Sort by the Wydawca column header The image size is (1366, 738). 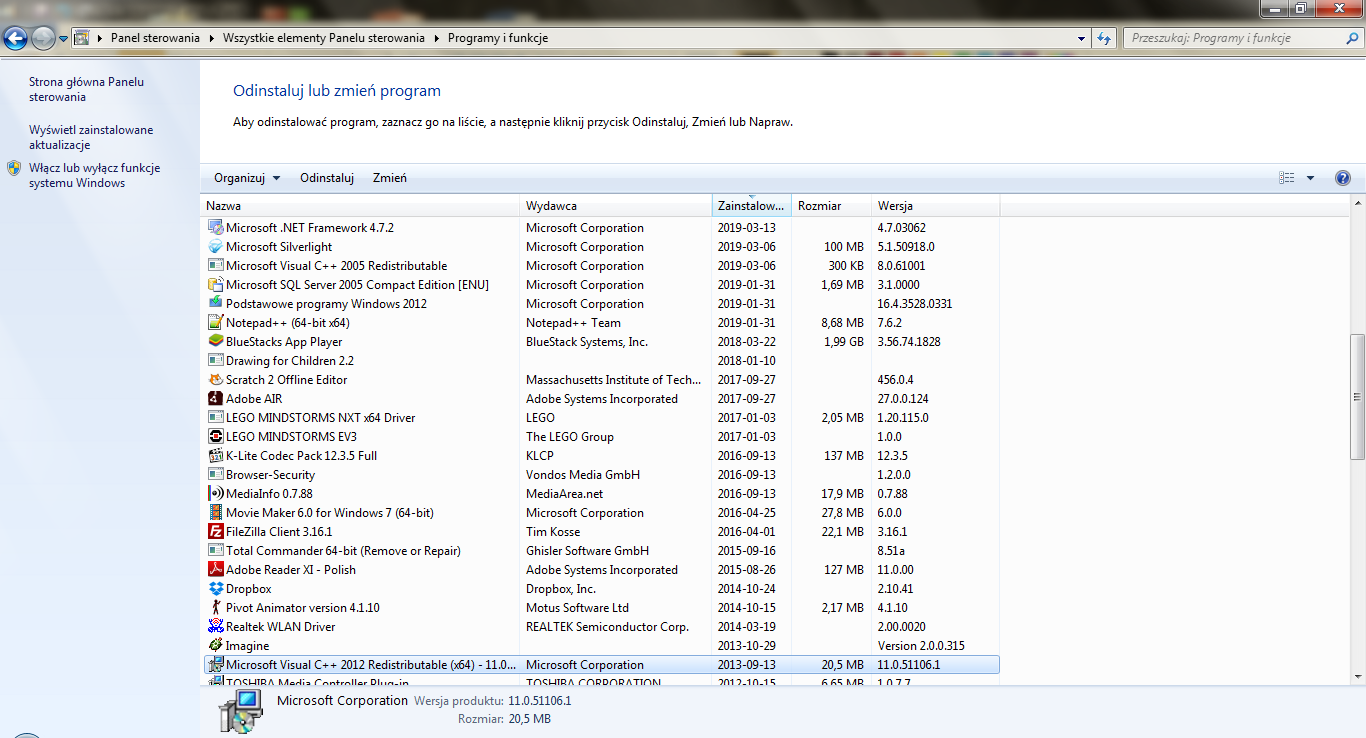click(616, 206)
